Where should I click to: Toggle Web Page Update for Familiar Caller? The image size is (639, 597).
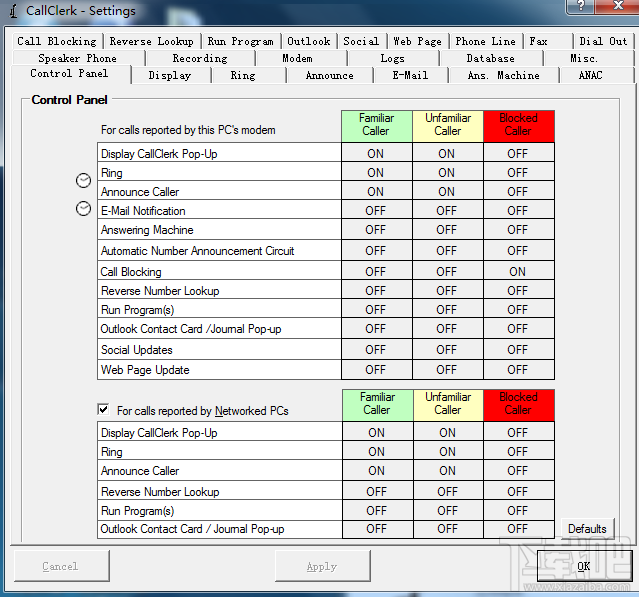[x=376, y=370]
